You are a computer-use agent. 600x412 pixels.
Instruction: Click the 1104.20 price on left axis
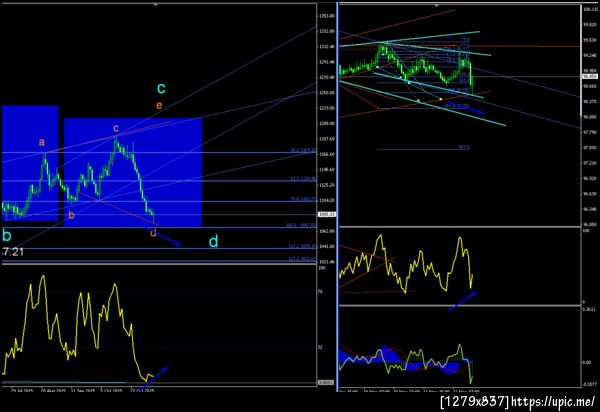327,200
